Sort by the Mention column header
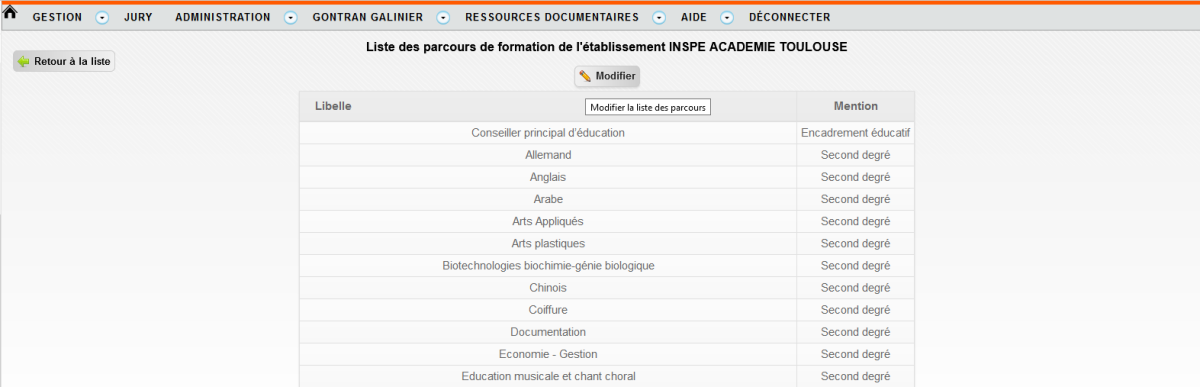Viewport: 1200px width, 387px height. (855, 106)
